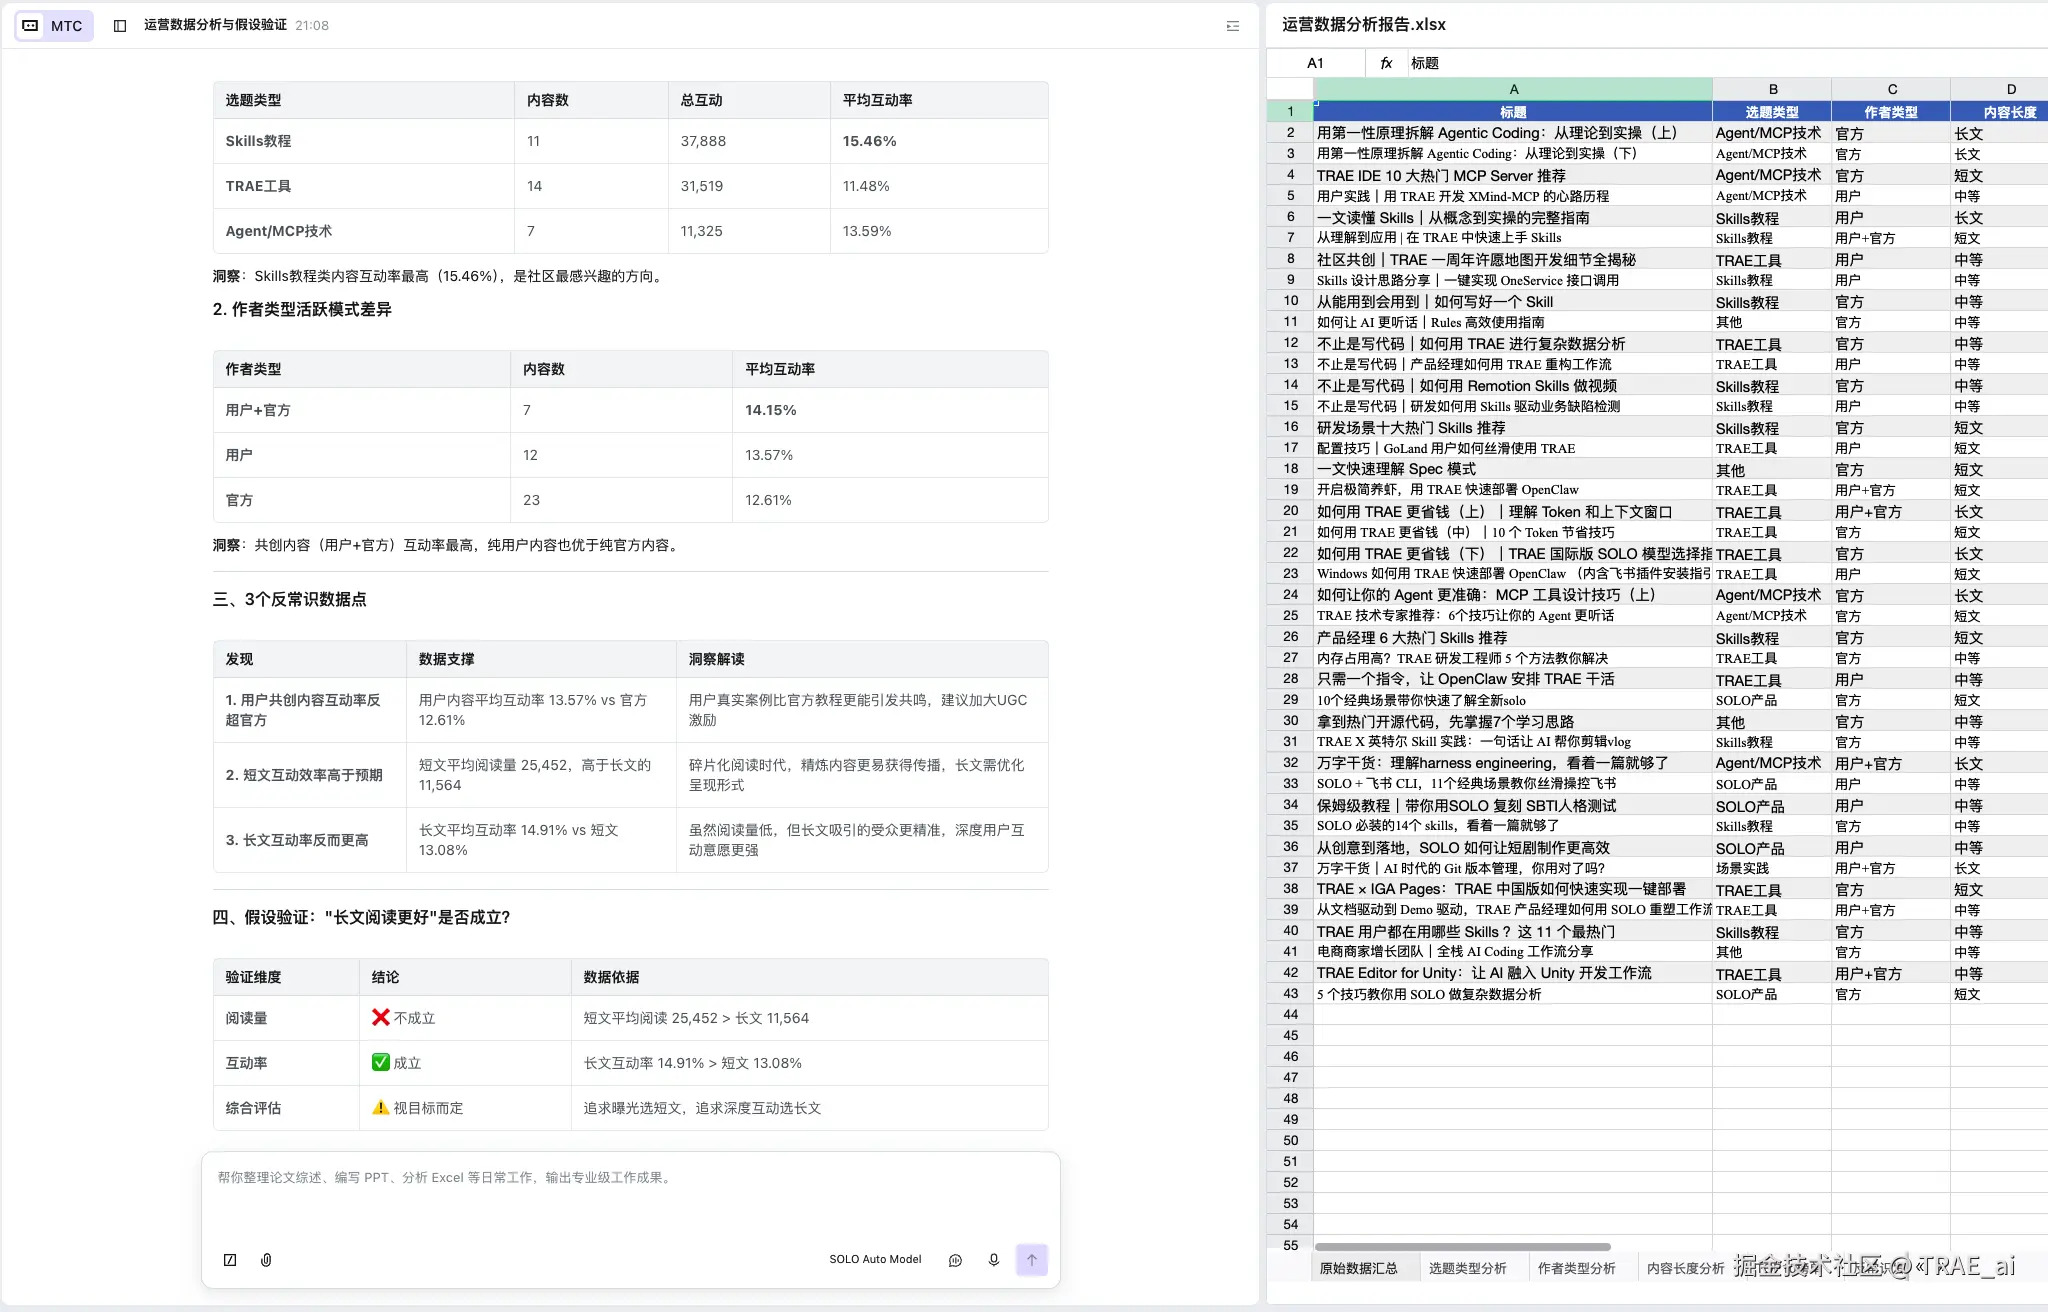This screenshot has width=2048, height=1312.
Task: Select cell '一文快速理解 Spec 模式'
Action: 1513,469
